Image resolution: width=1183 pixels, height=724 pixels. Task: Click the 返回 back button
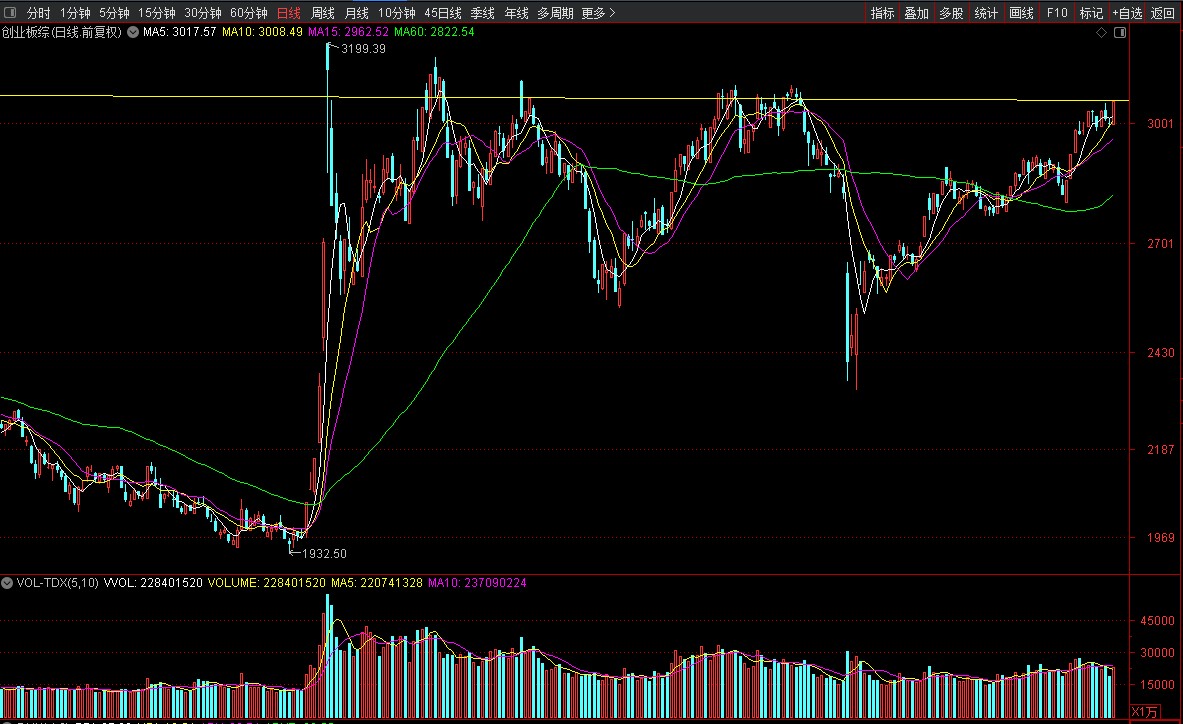tap(1163, 13)
